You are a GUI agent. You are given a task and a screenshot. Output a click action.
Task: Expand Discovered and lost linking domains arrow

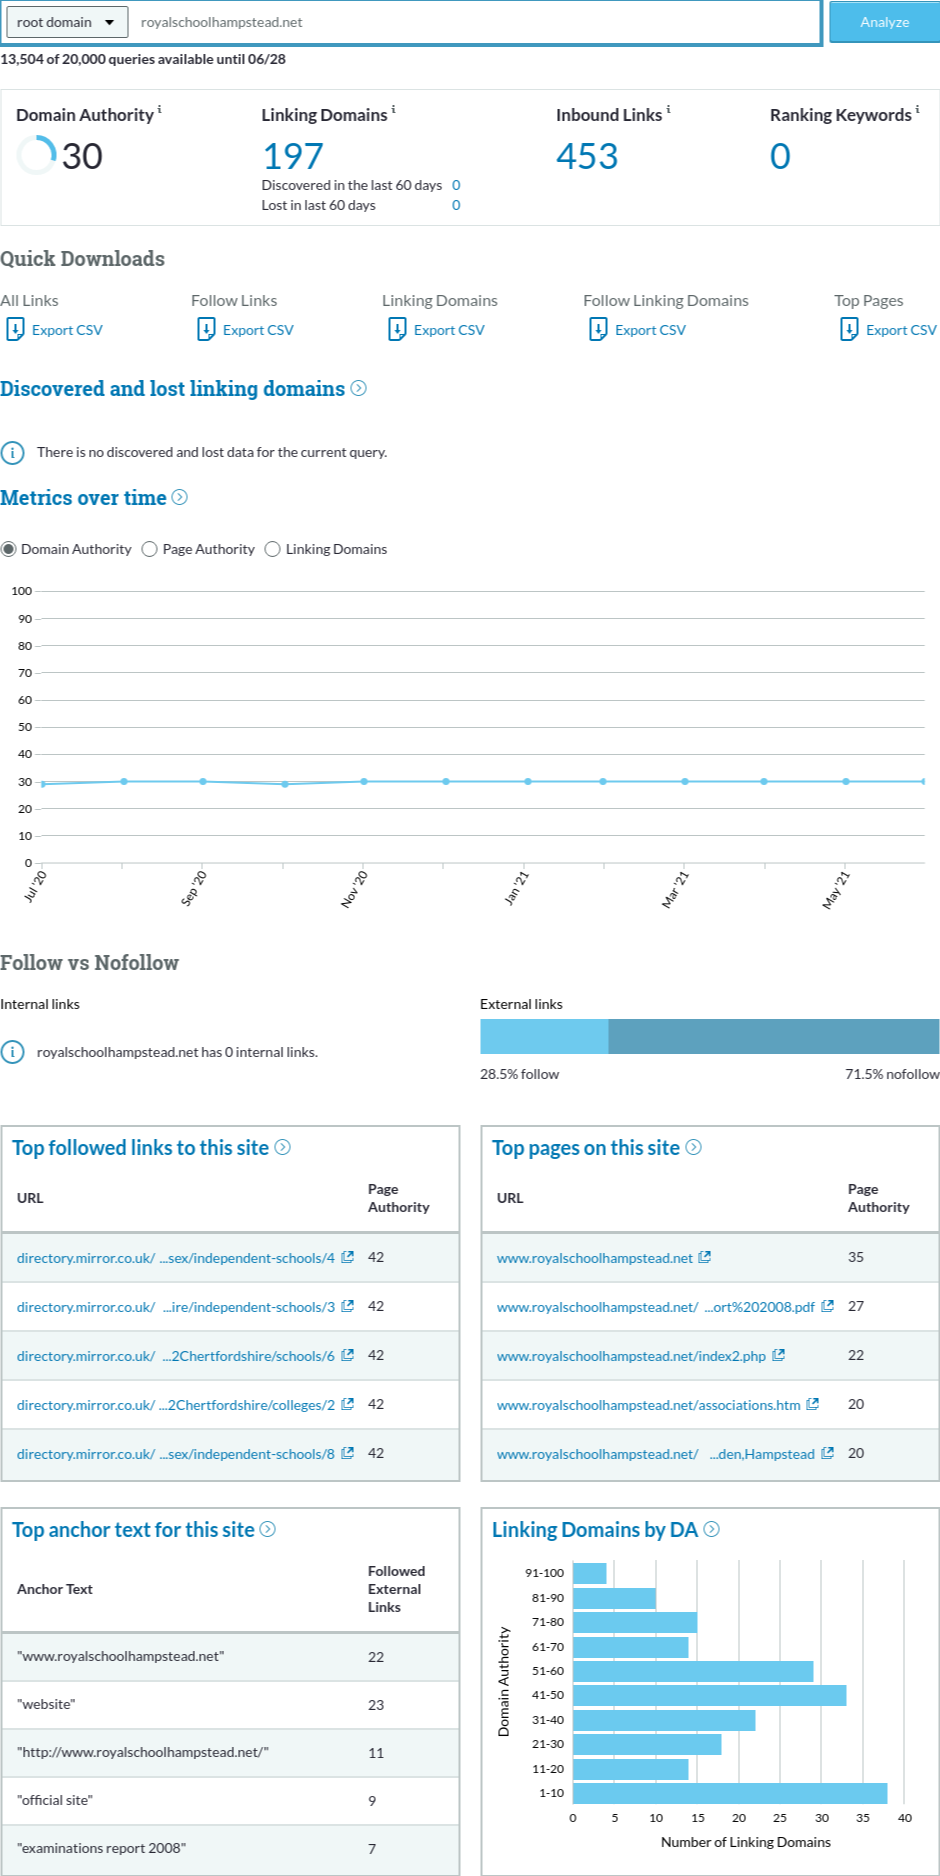pyautogui.click(x=358, y=388)
